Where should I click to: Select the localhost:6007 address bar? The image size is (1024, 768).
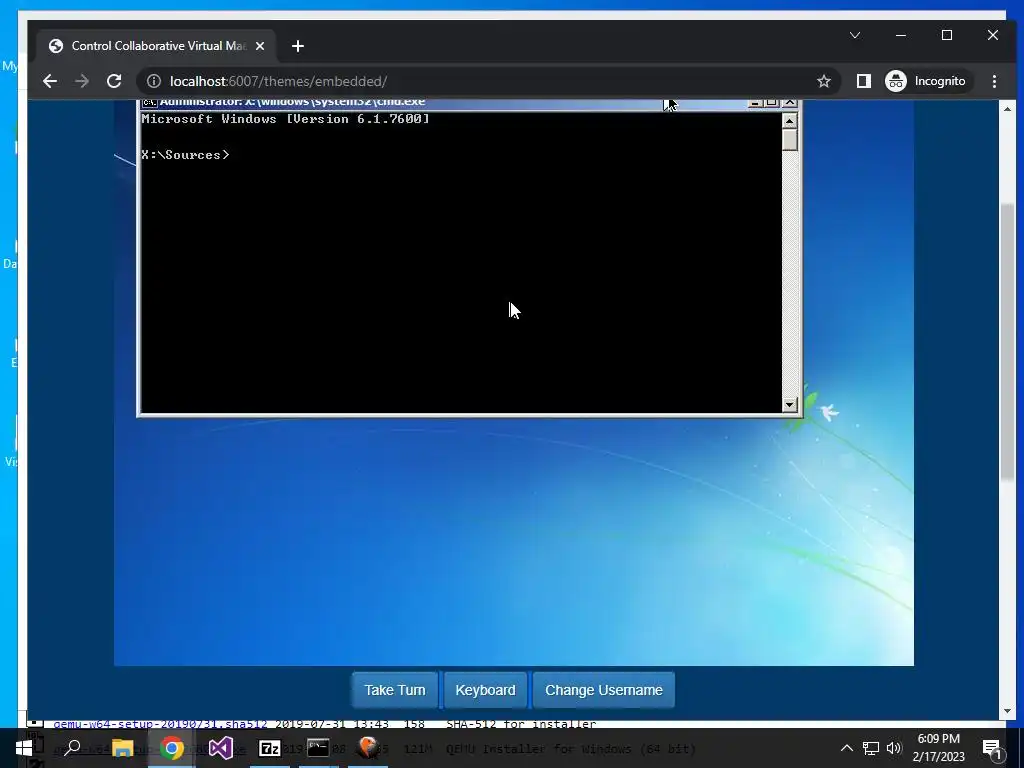click(x=487, y=81)
